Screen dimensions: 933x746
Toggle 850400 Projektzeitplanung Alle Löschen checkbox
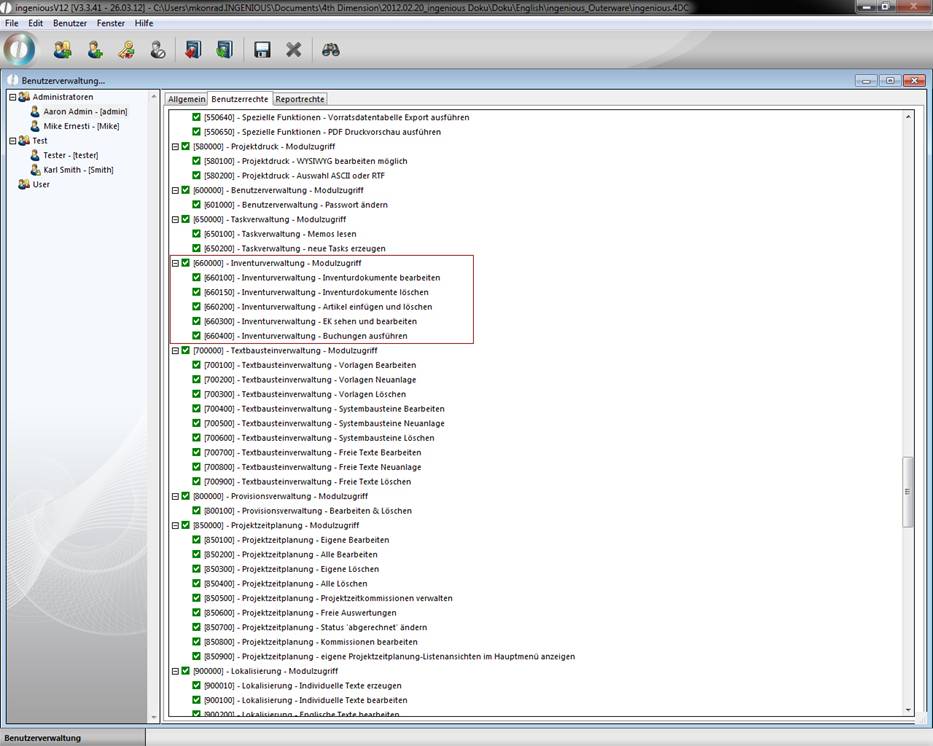click(197, 583)
